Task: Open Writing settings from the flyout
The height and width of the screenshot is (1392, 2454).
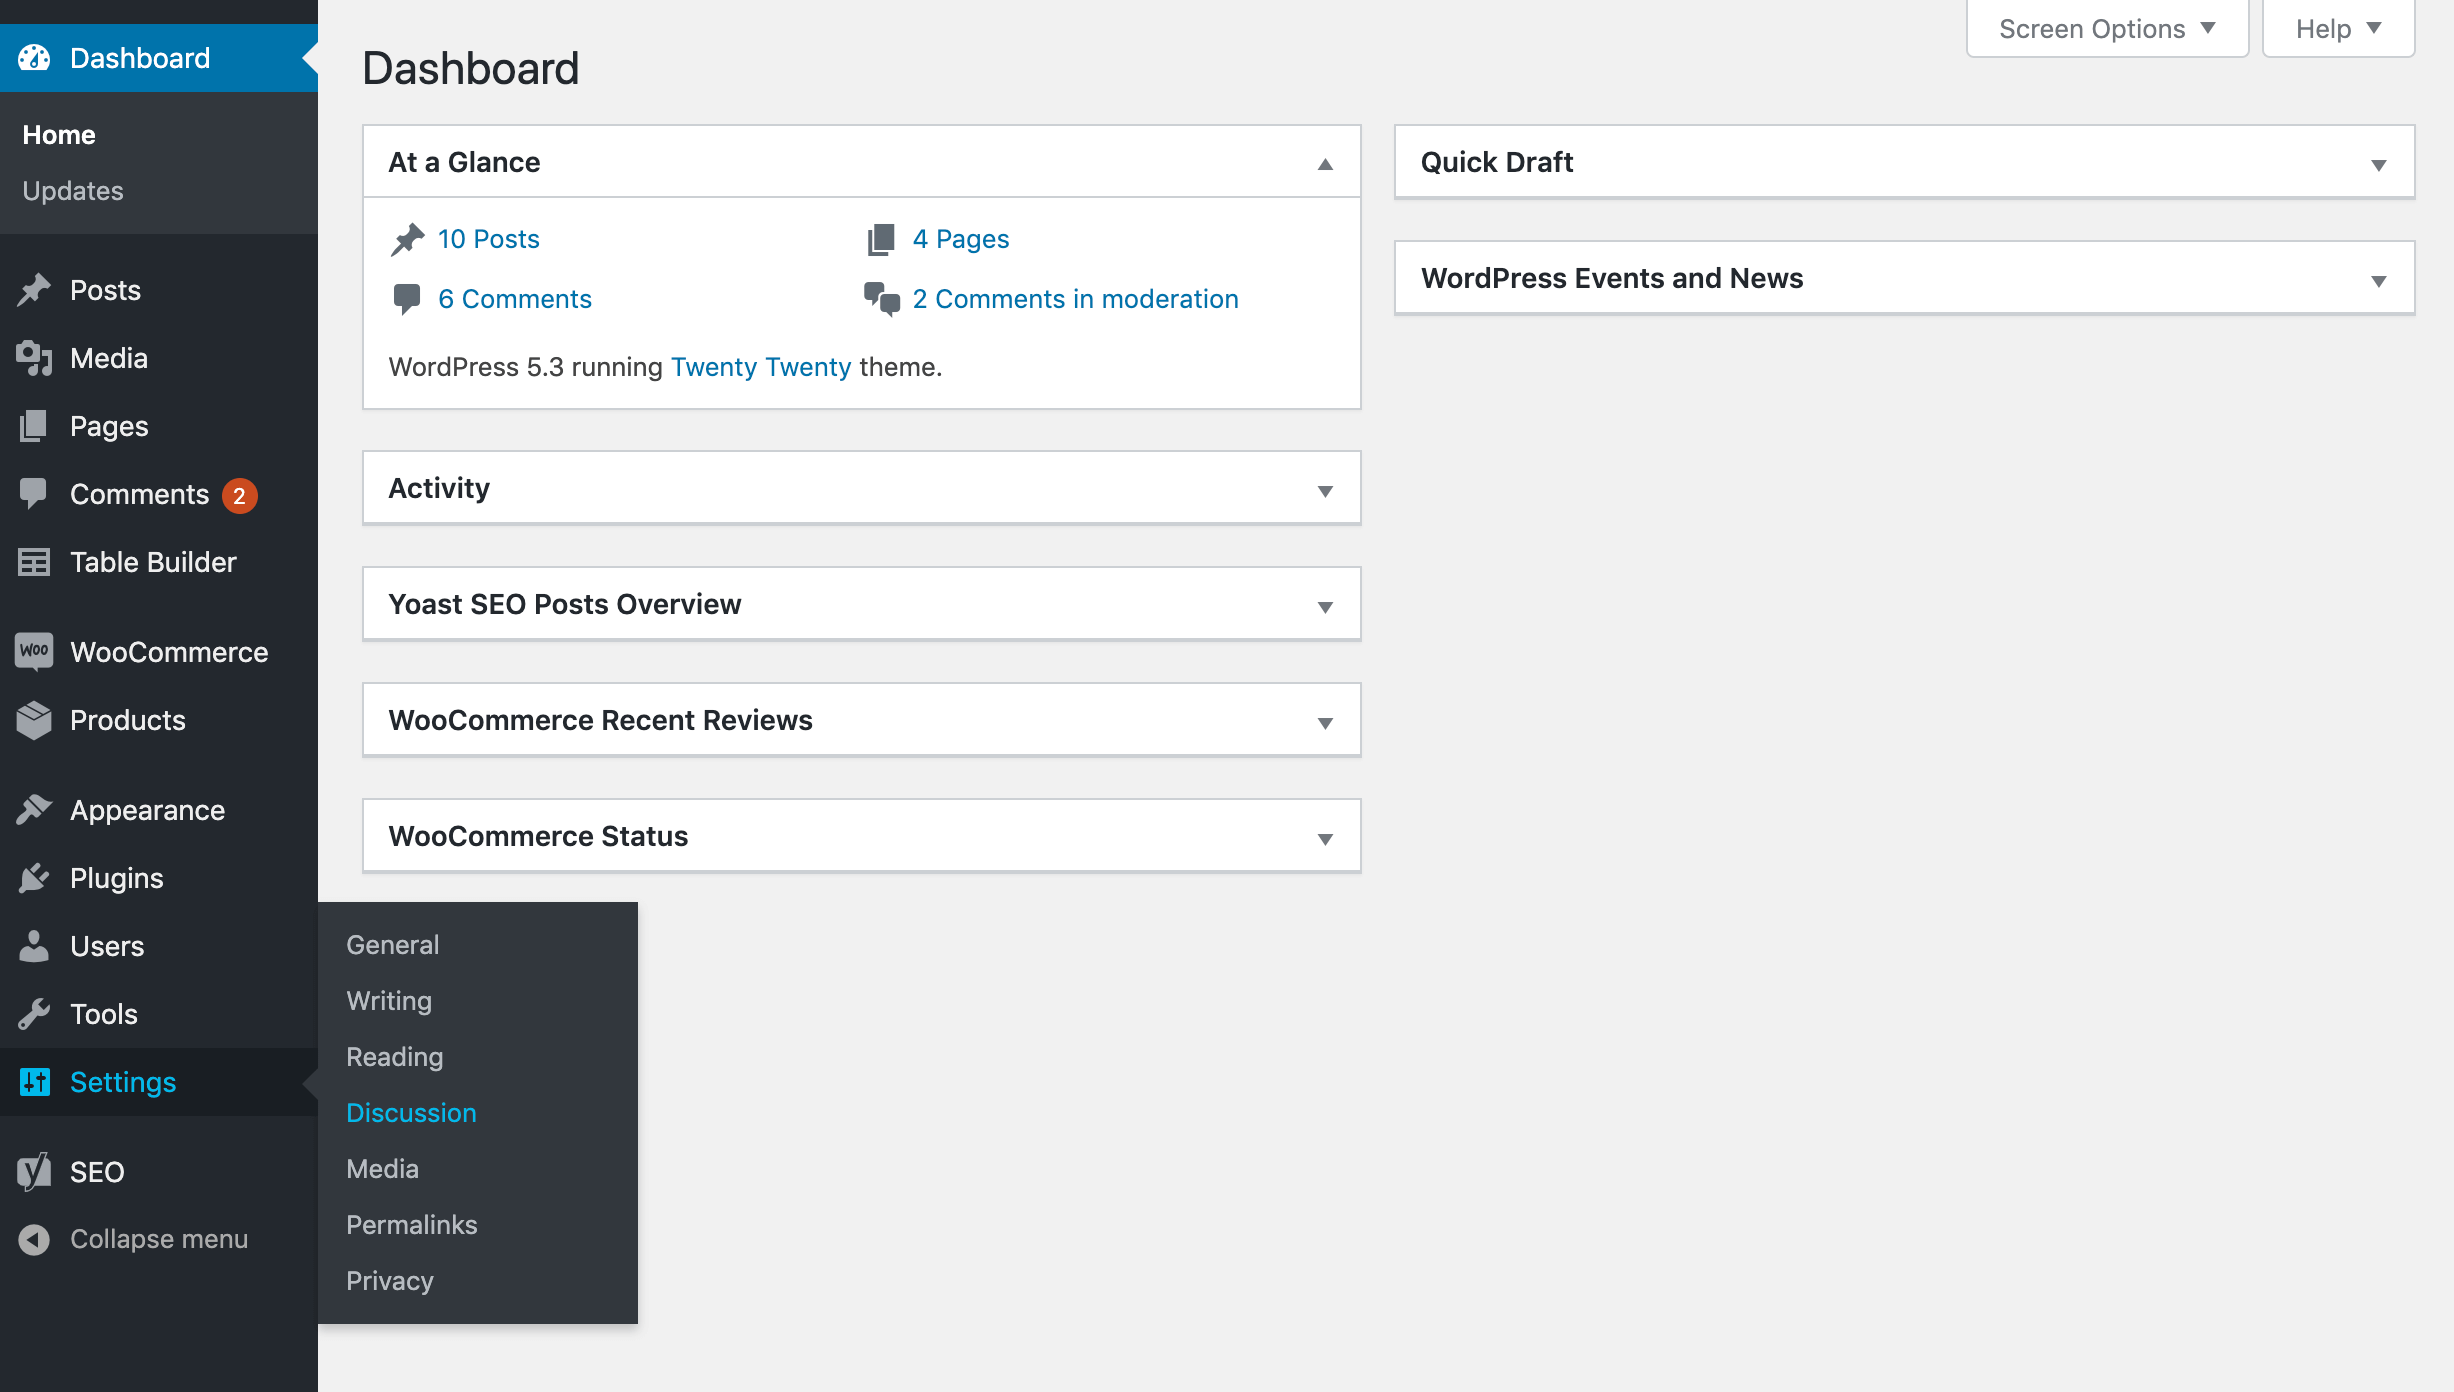Action: 389,1001
